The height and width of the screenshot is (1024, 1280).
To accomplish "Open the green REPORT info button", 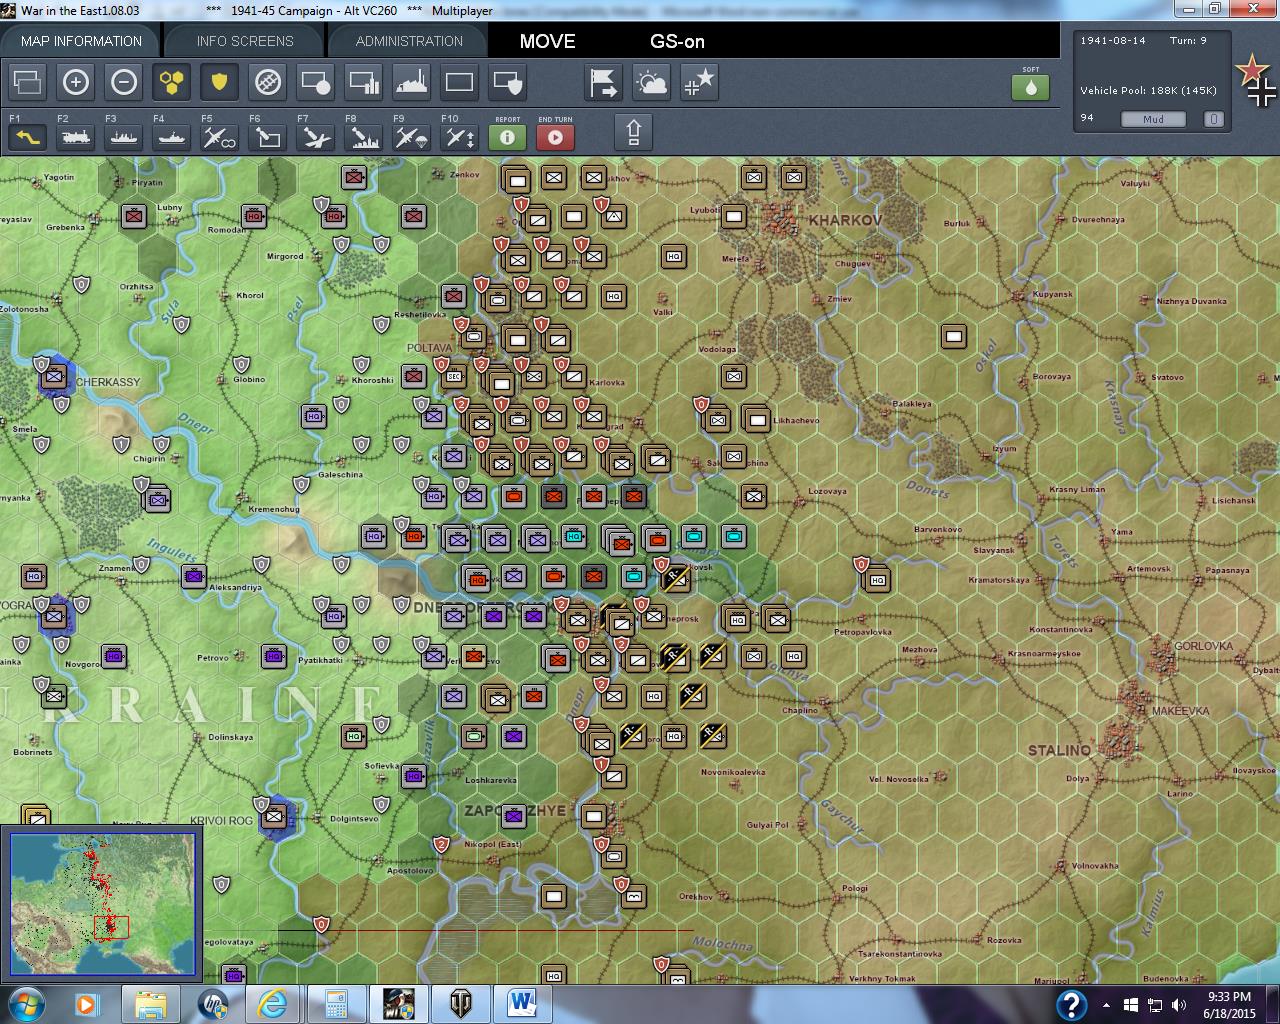I will coord(508,137).
